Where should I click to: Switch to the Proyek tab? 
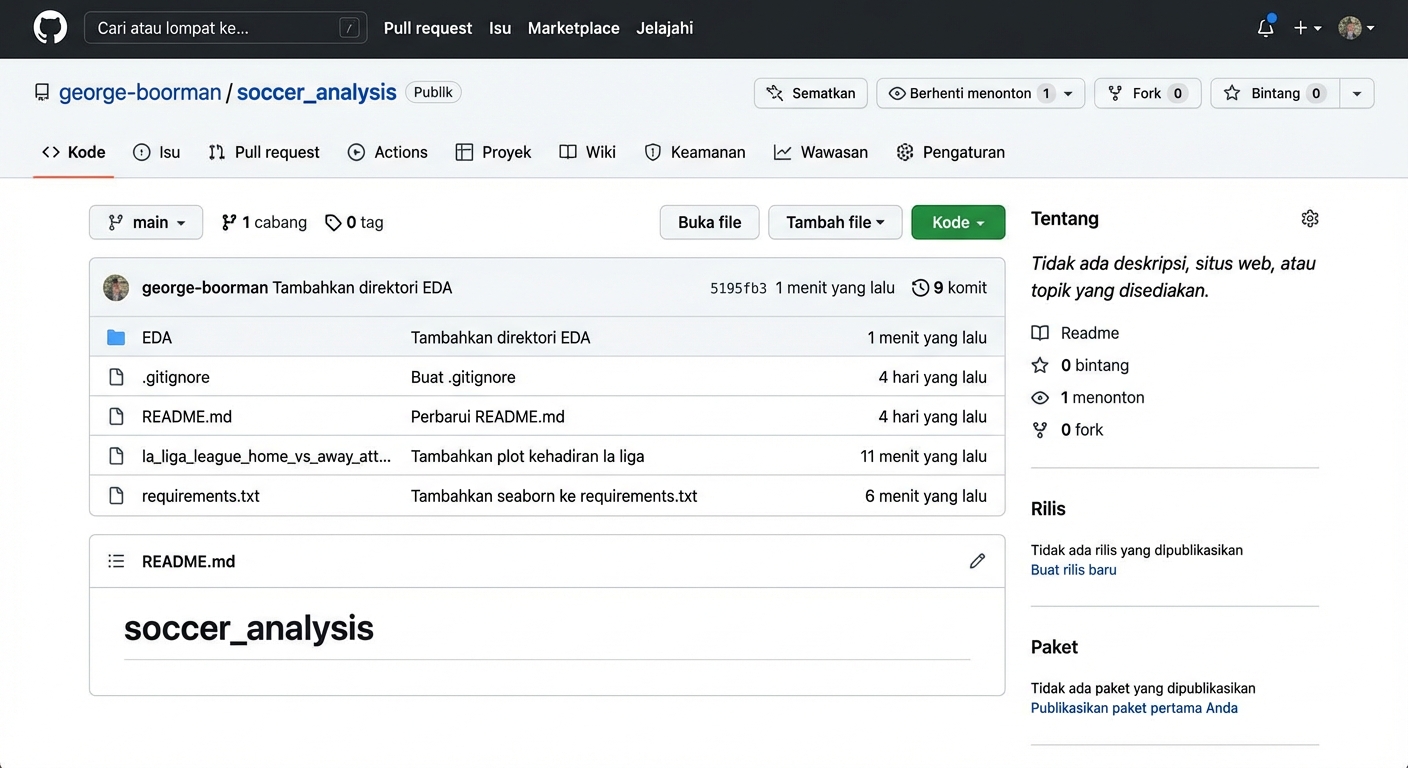pos(494,152)
